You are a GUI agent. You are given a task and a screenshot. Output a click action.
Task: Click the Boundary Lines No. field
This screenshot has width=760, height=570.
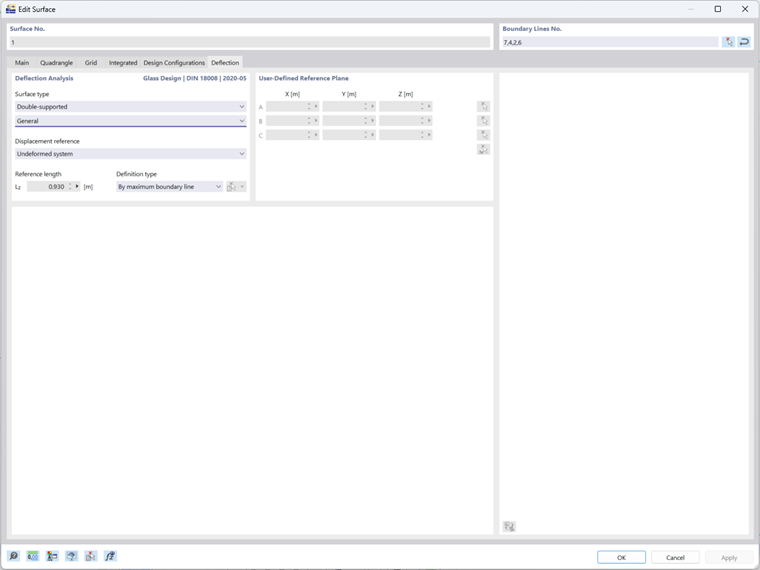pyautogui.click(x=610, y=42)
